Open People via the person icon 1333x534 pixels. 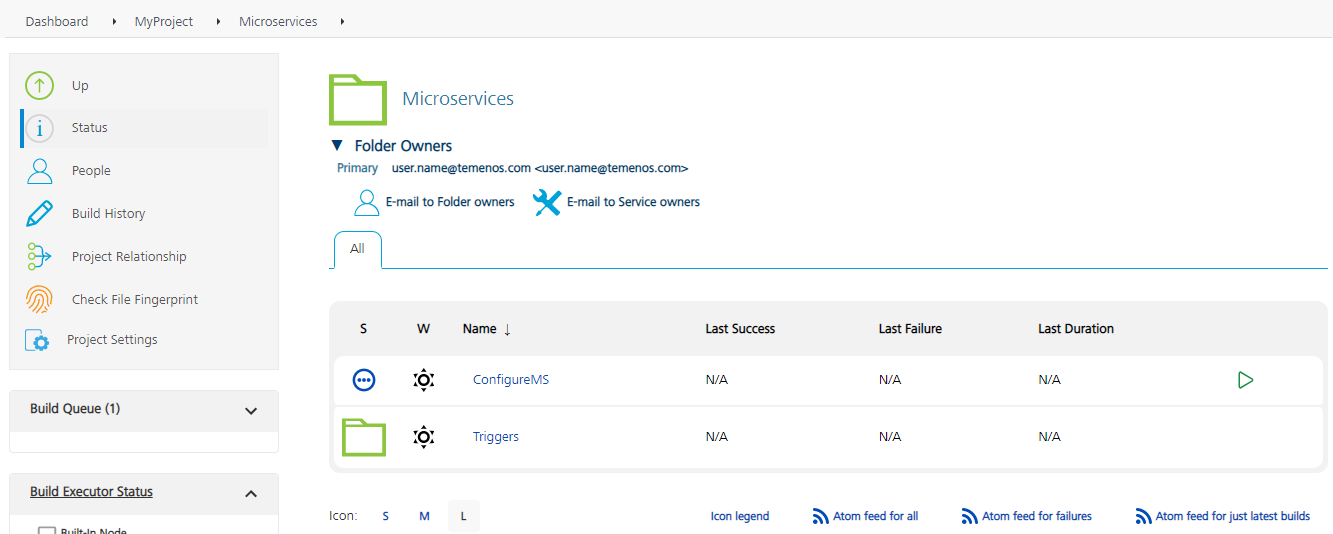tap(39, 171)
